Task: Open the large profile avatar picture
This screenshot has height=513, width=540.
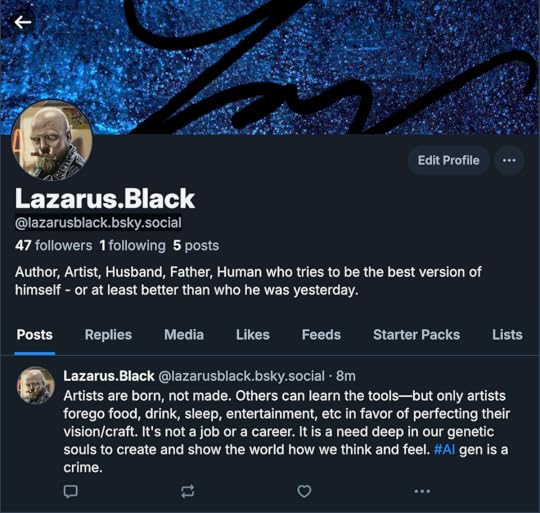Action: tap(52, 140)
